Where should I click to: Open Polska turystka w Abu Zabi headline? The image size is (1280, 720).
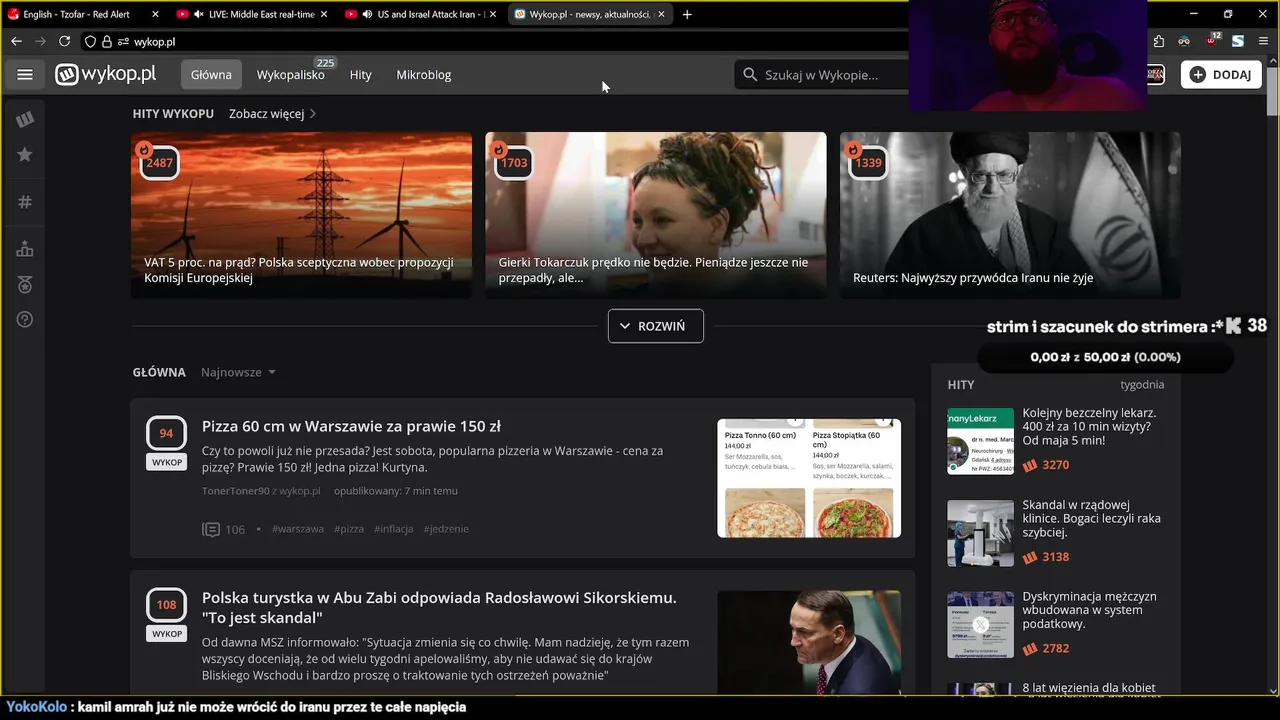click(x=439, y=607)
